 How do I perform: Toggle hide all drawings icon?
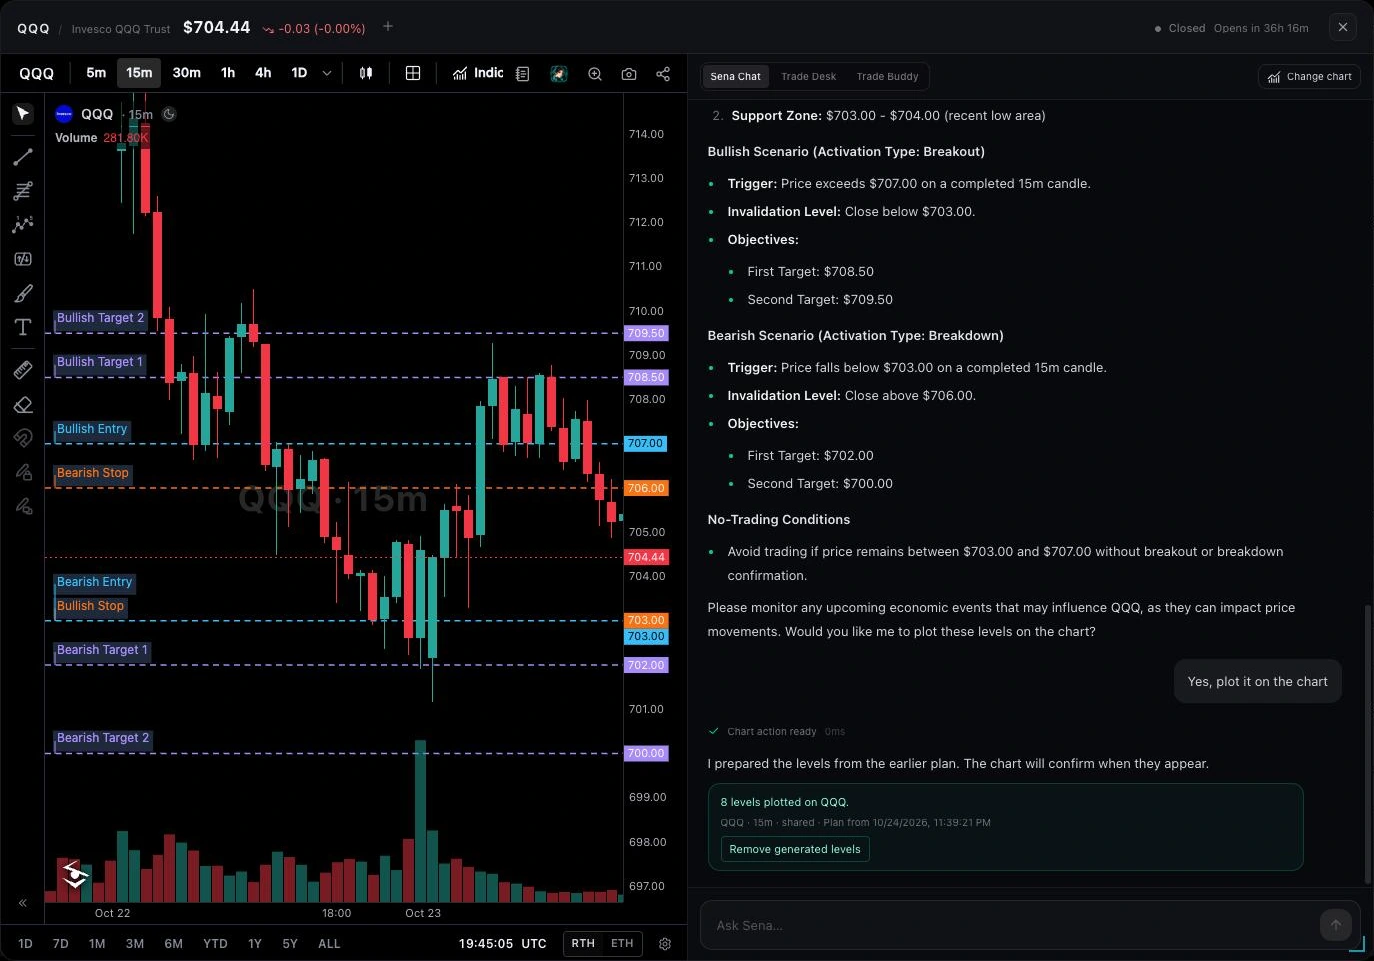(23, 506)
